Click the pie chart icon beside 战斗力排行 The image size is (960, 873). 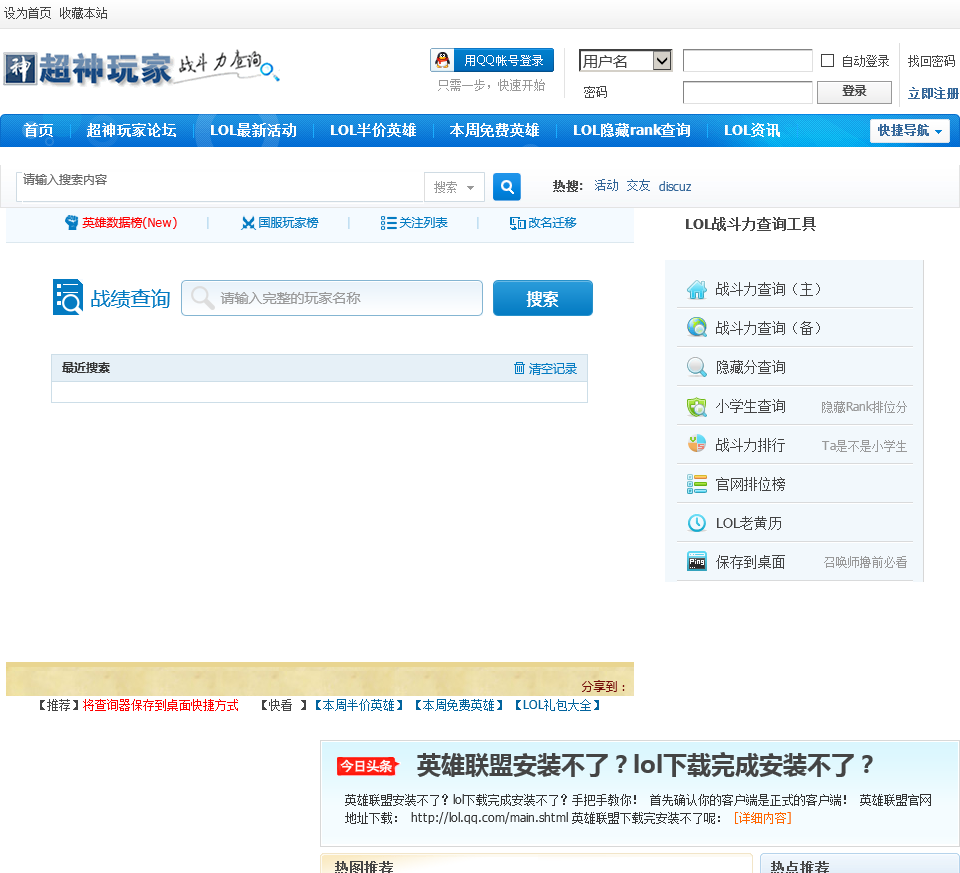[x=697, y=444]
